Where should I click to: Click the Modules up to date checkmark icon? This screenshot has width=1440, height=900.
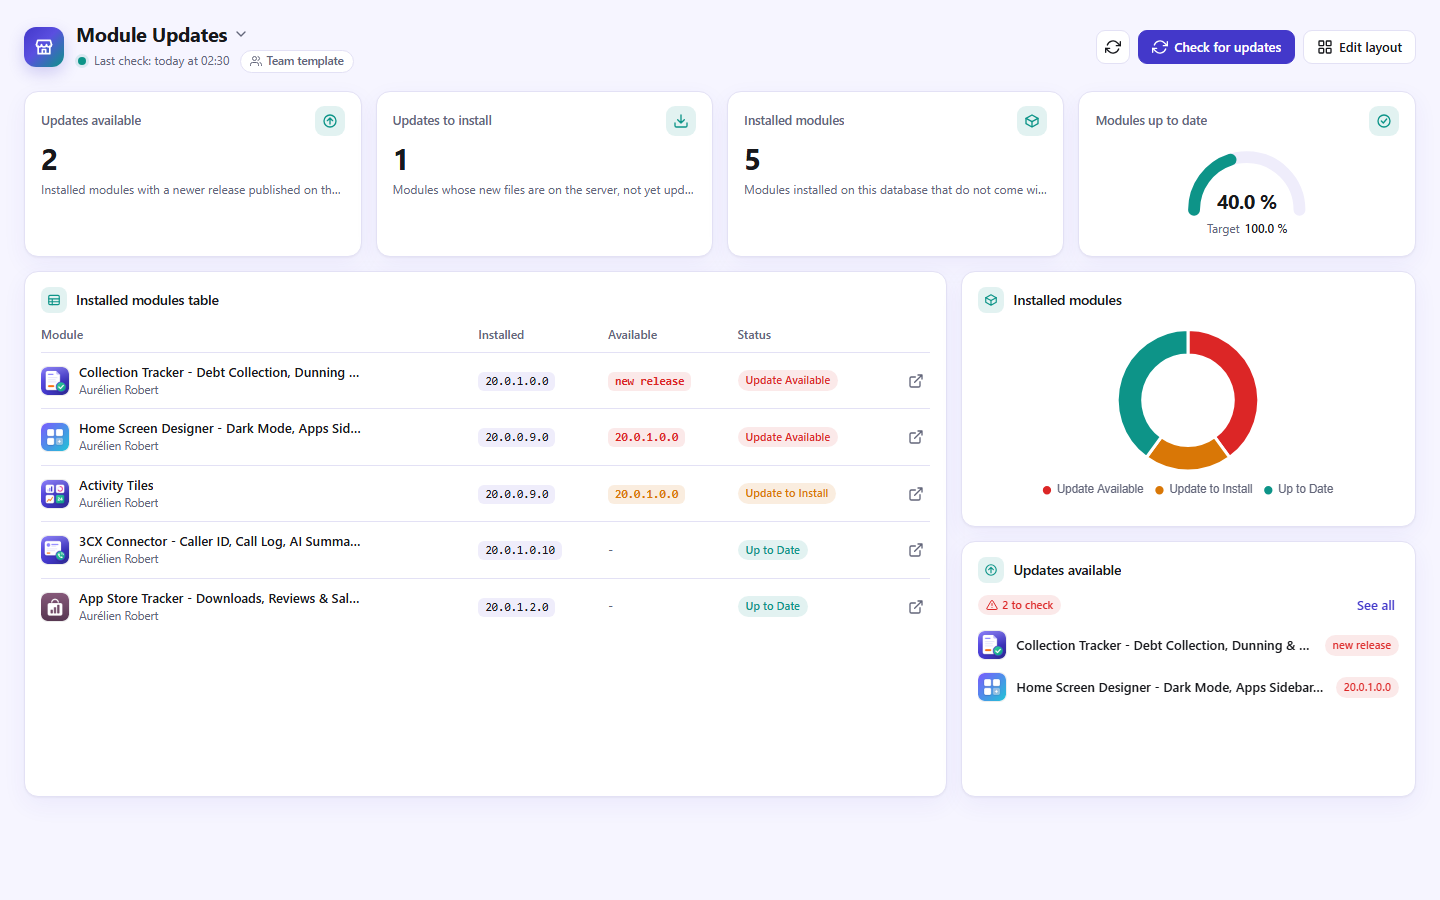pos(1384,121)
